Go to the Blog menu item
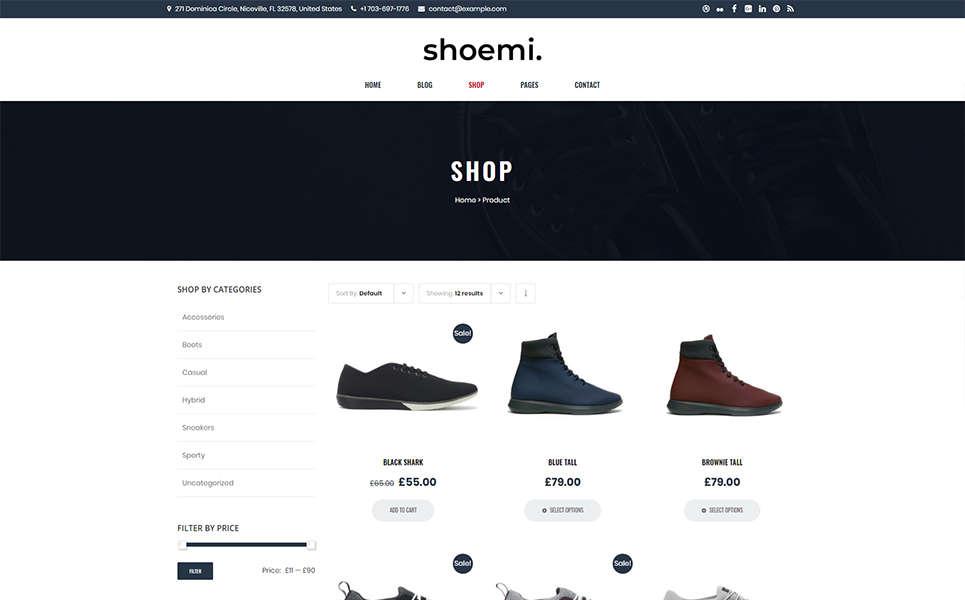Image resolution: width=965 pixels, height=600 pixels. click(425, 85)
